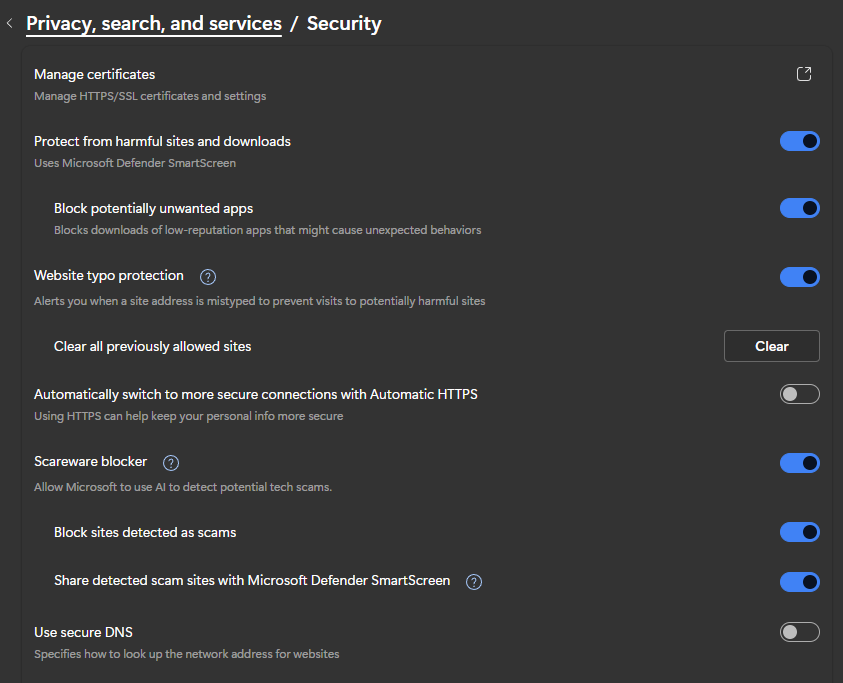843x683 pixels.
Task: Click the Scareware blocker setting title
Action: pos(90,462)
